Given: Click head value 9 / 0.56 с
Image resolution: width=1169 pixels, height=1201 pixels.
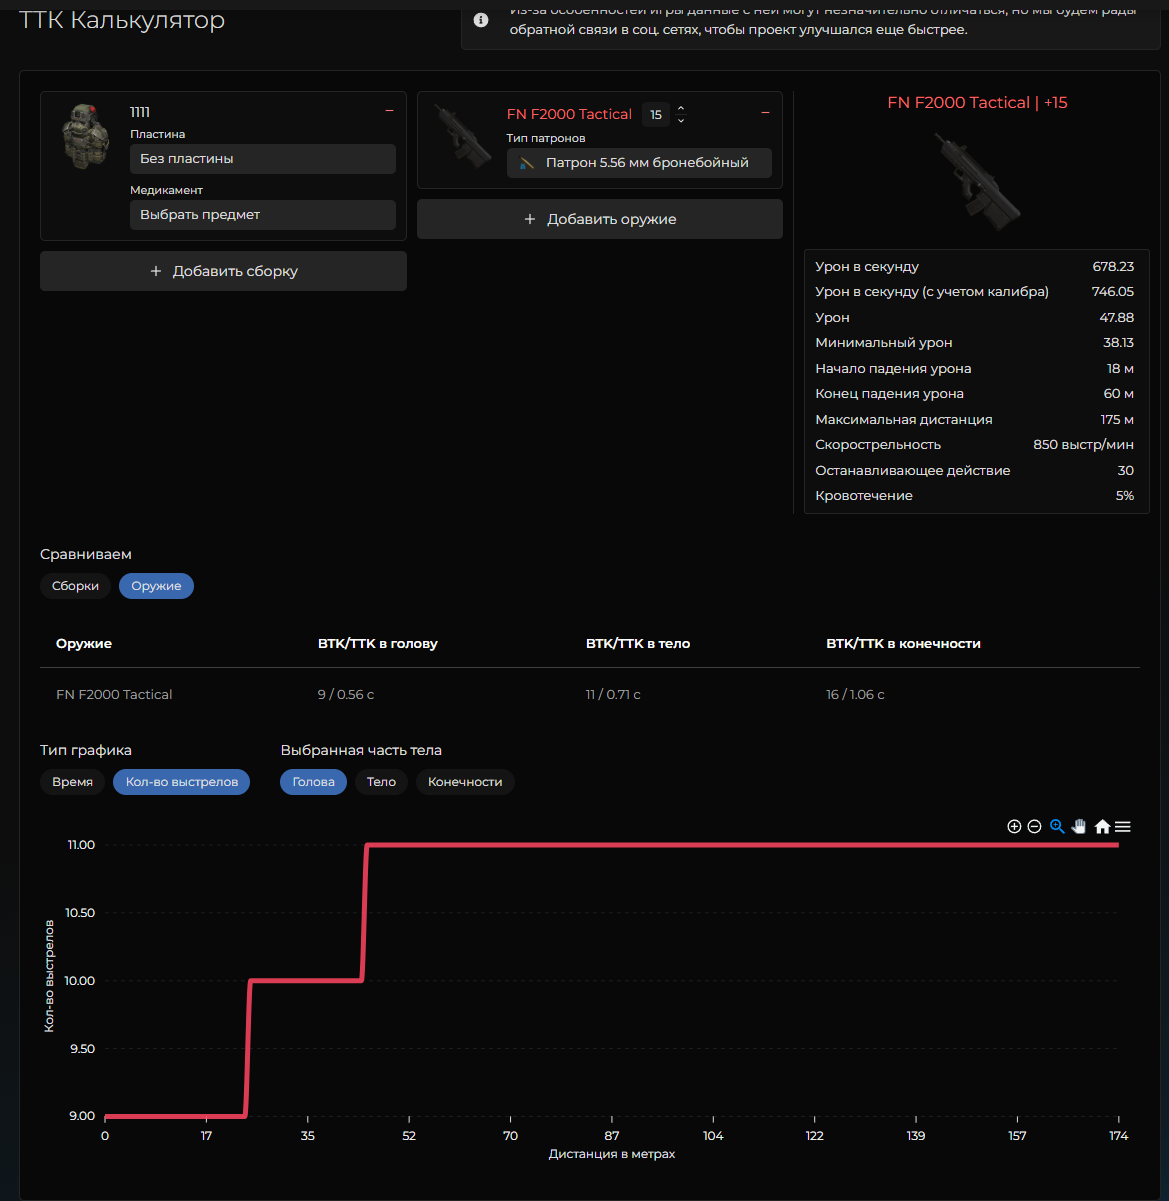Looking at the screenshot, I should (x=346, y=694).
